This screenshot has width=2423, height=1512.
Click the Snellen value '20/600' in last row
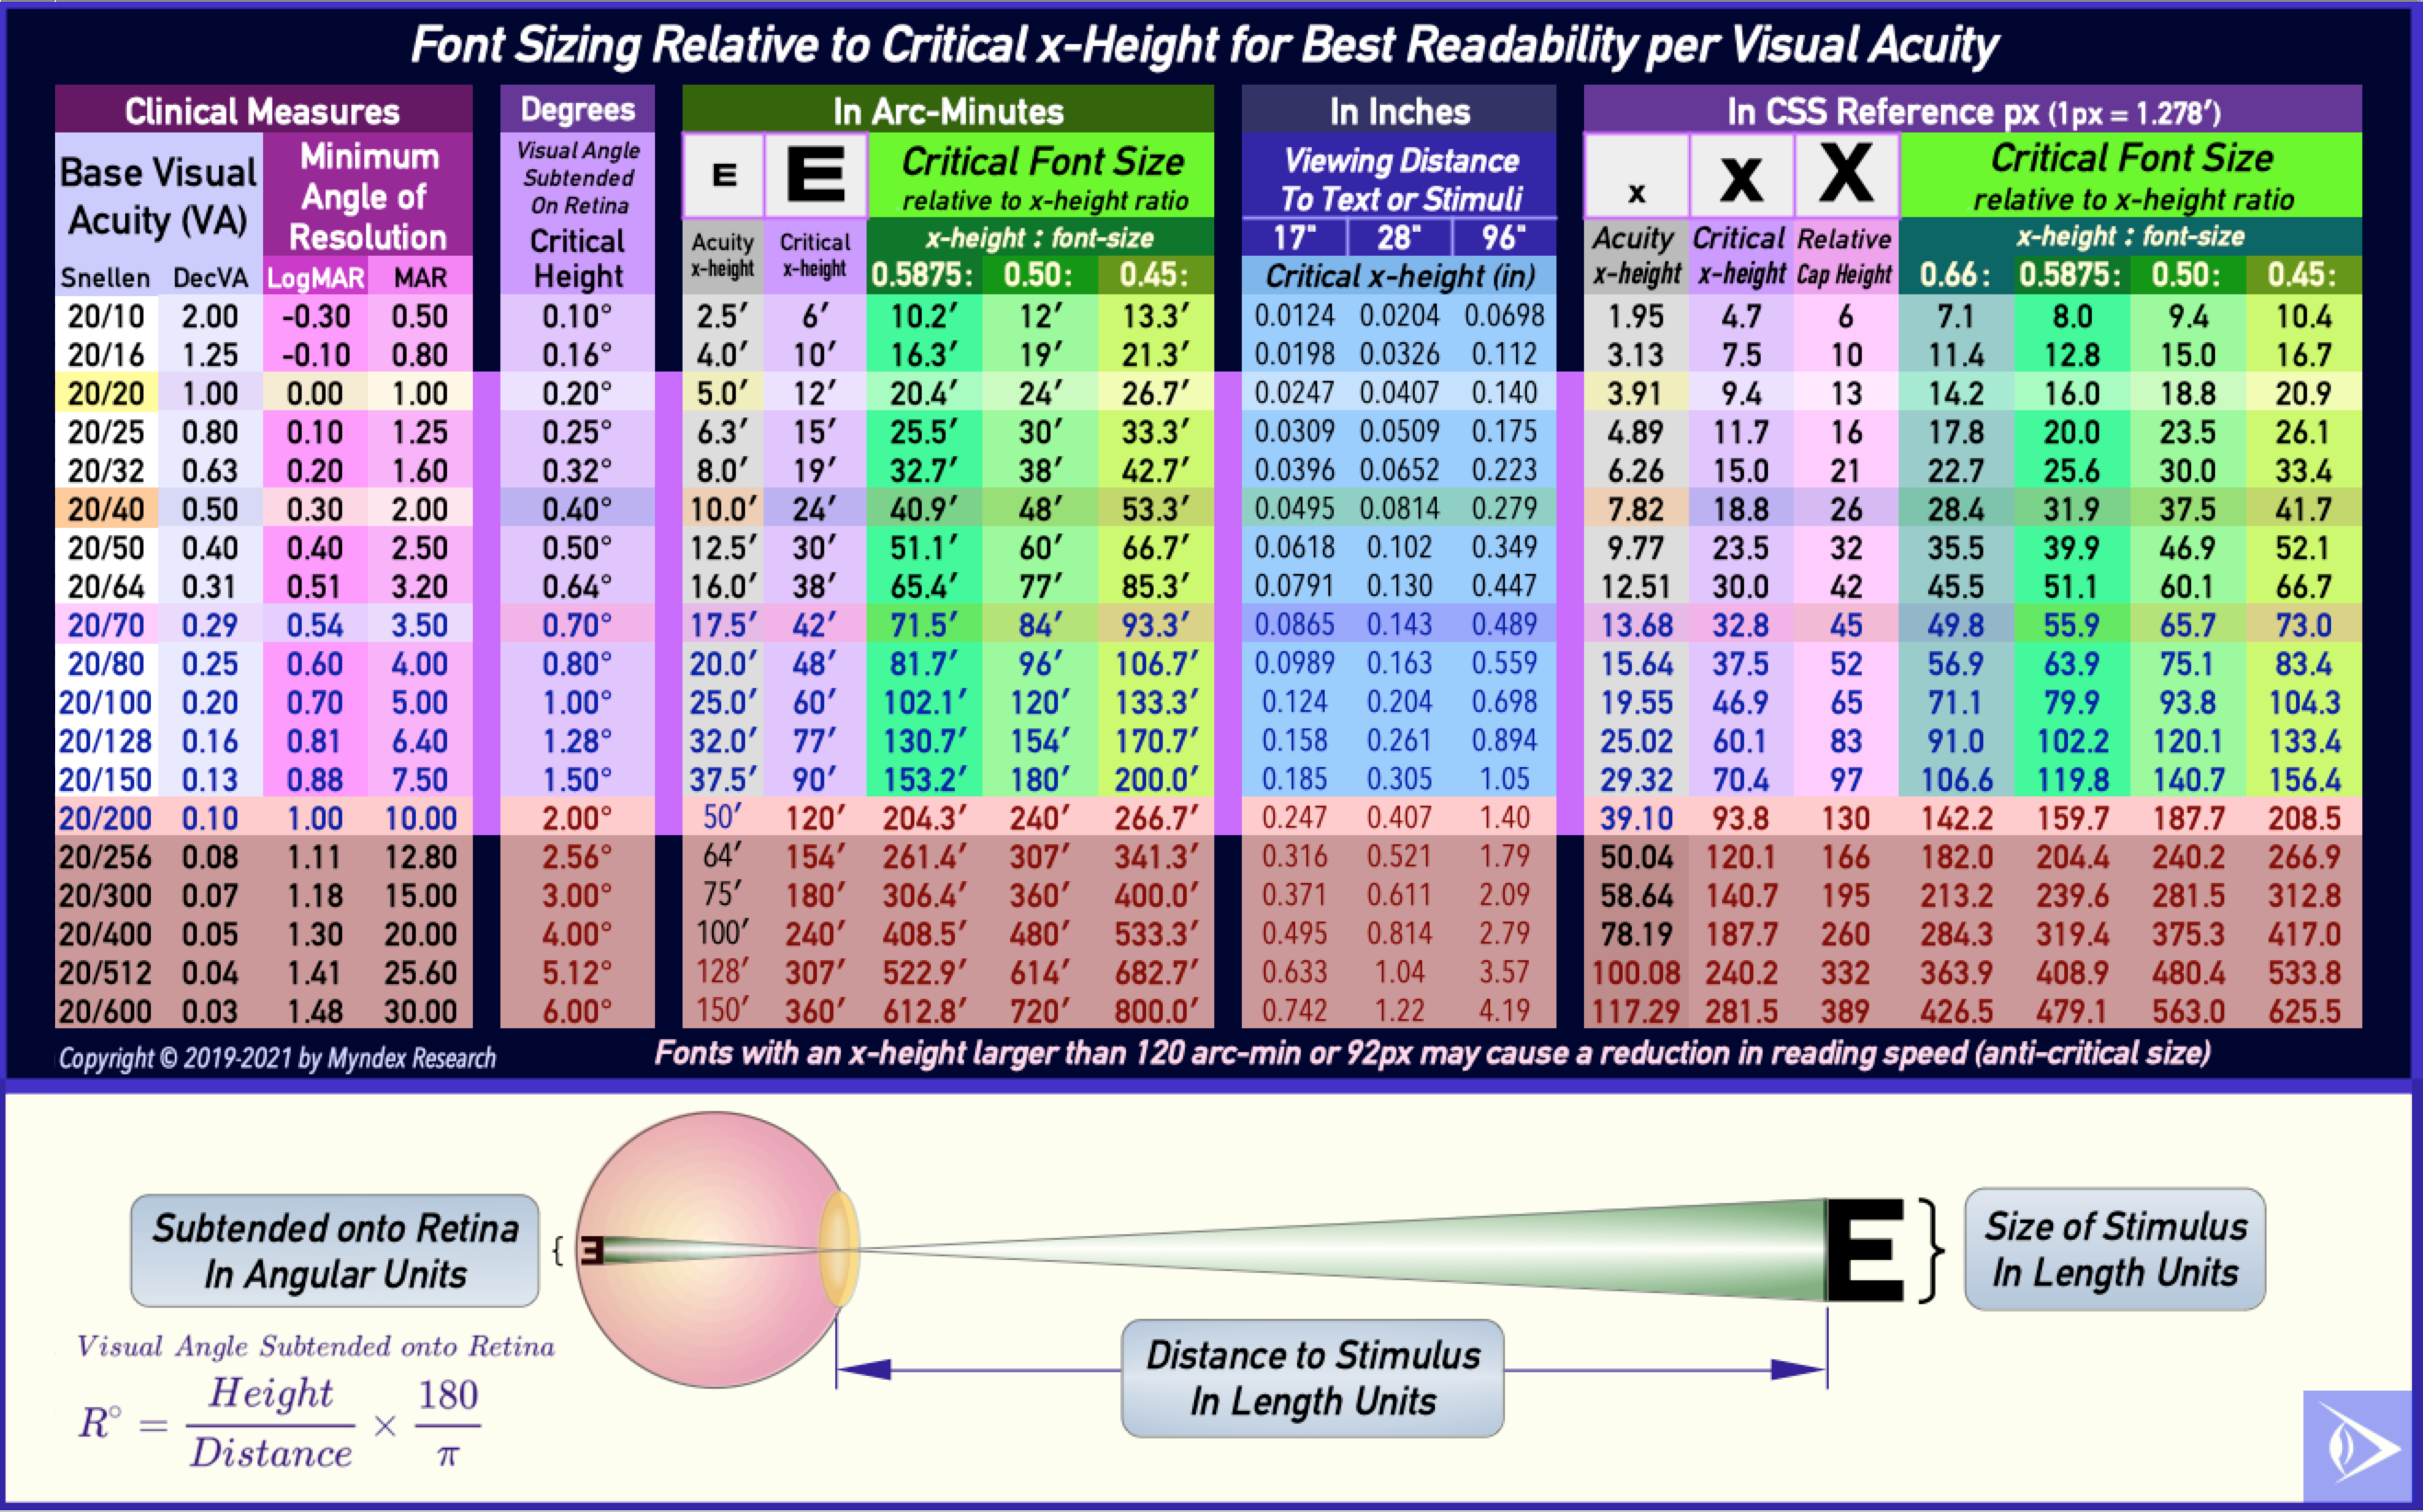click(x=105, y=1011)
